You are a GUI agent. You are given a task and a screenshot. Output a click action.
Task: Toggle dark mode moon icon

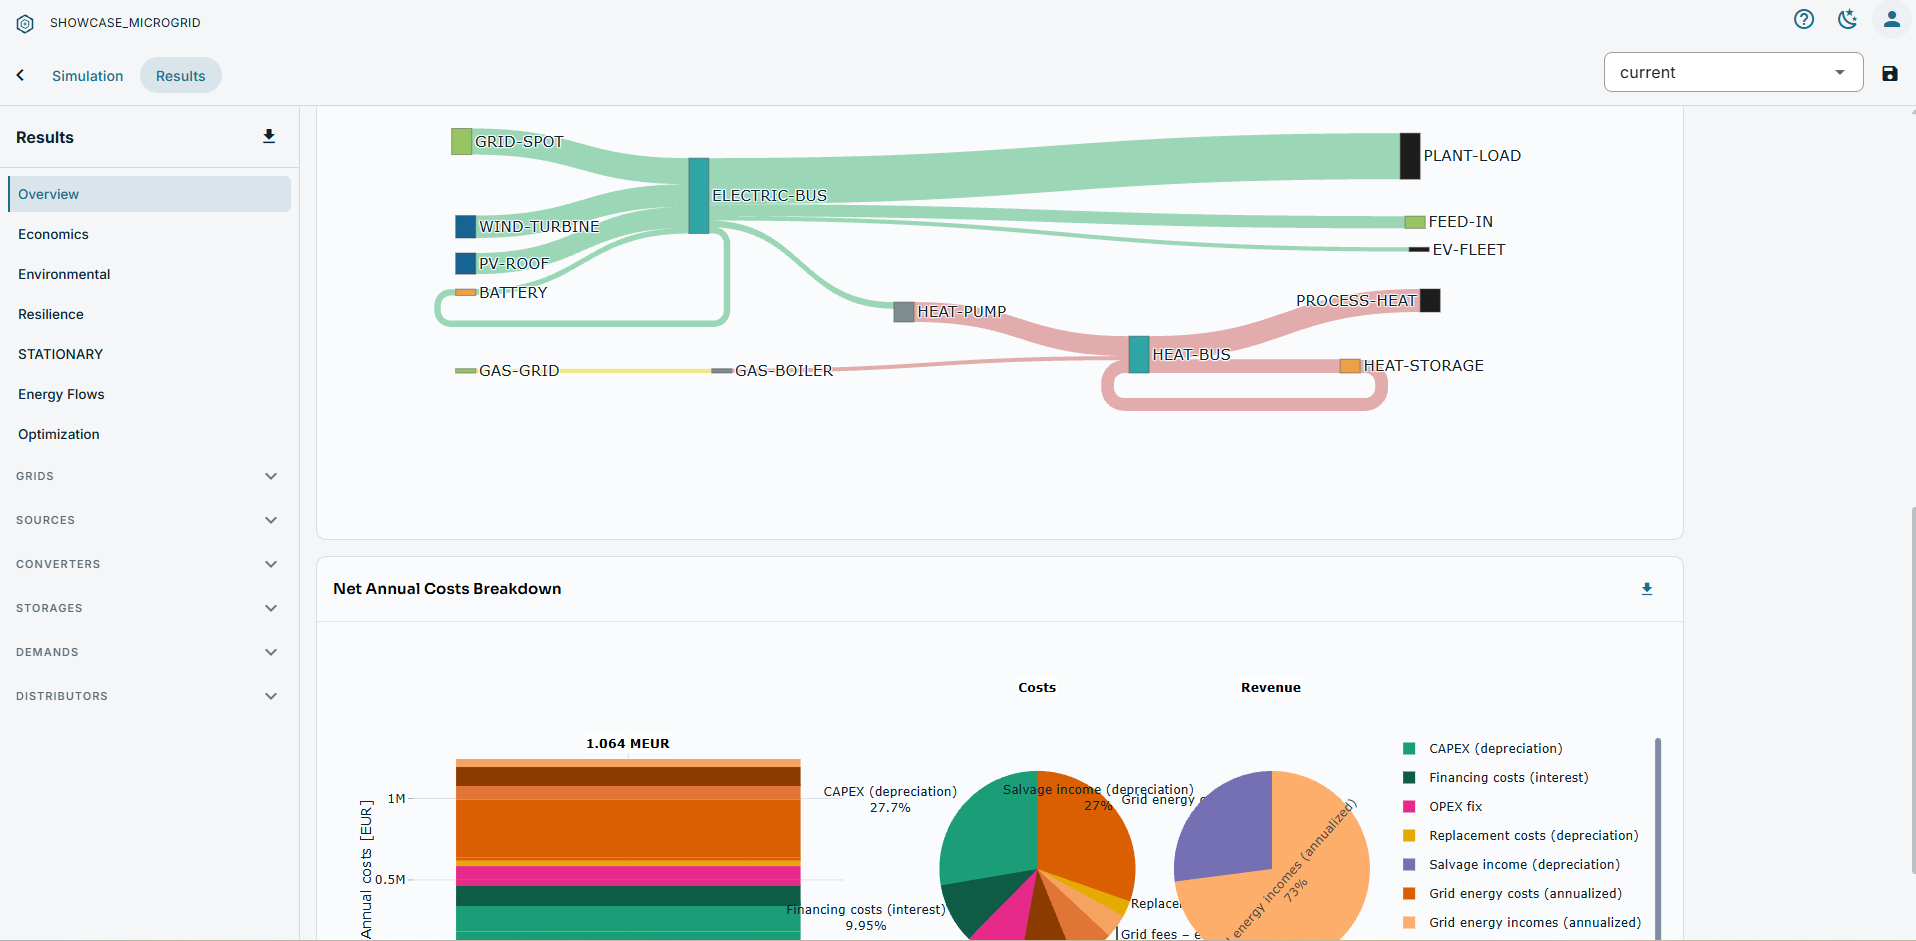1848,19
